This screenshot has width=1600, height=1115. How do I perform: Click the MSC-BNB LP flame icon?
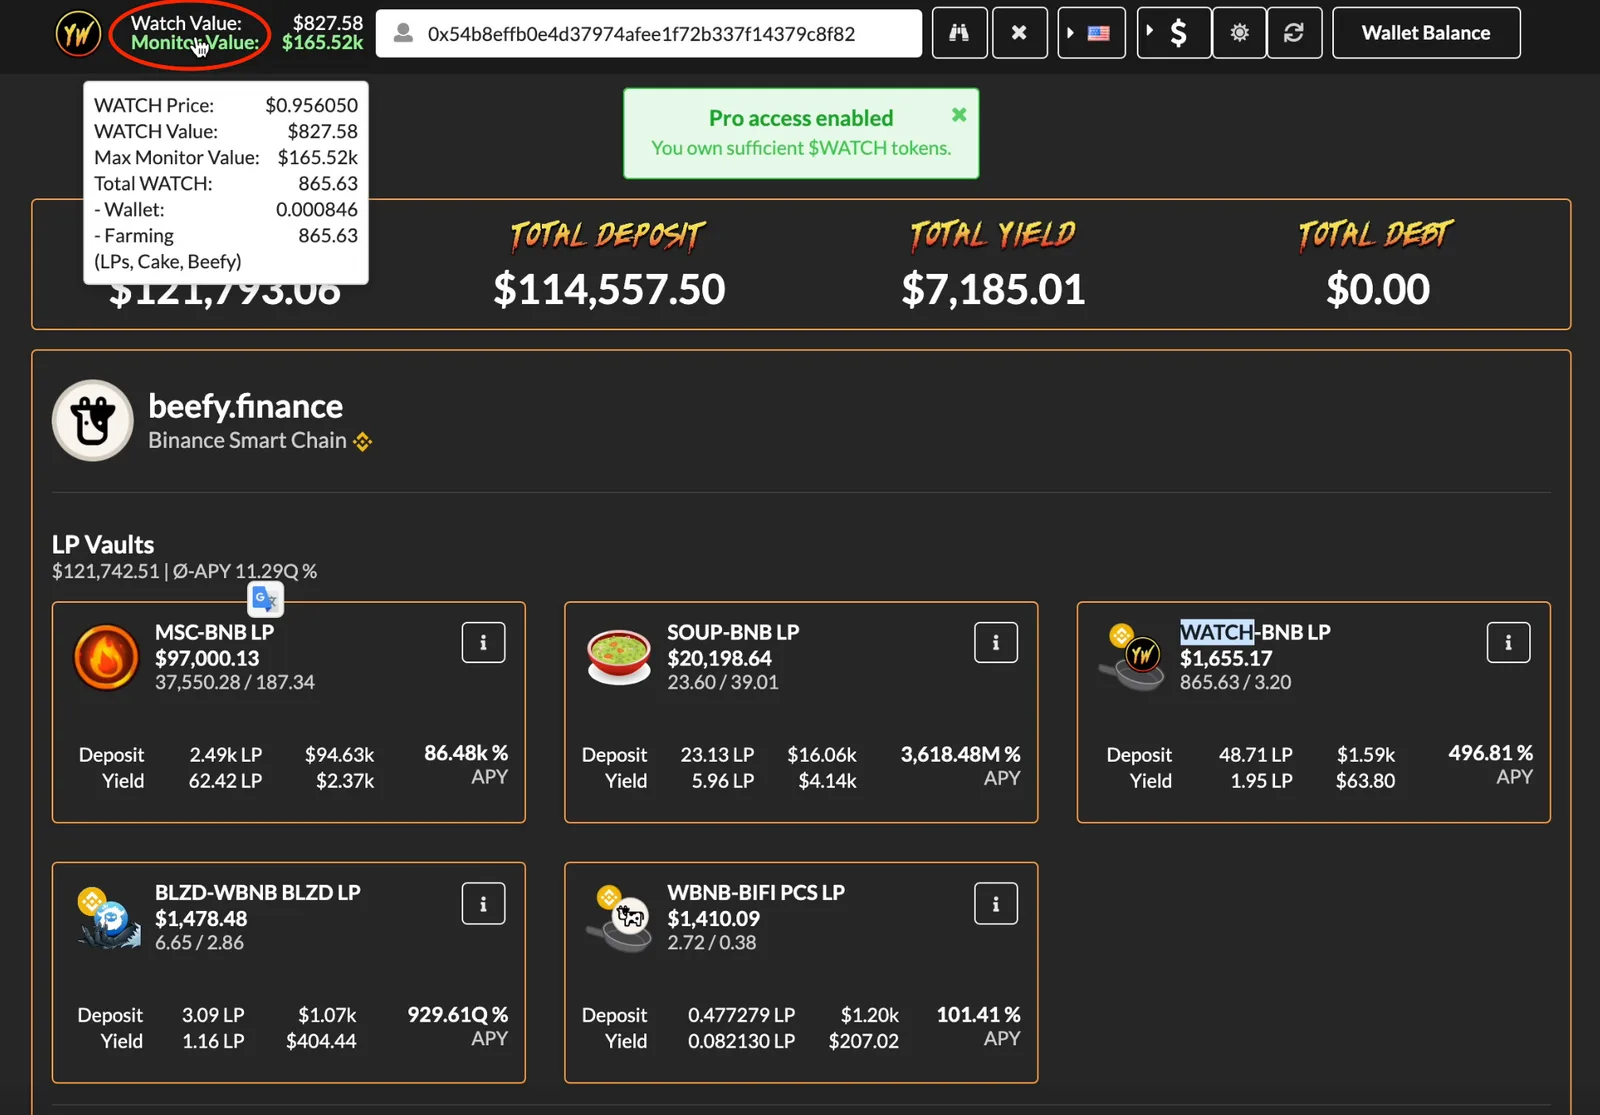click(106, 657)
